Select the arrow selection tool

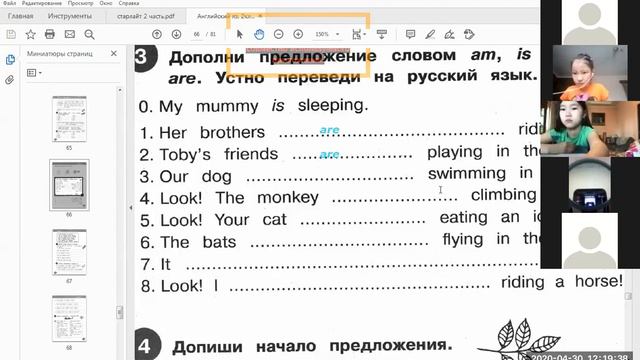(240, 34)
